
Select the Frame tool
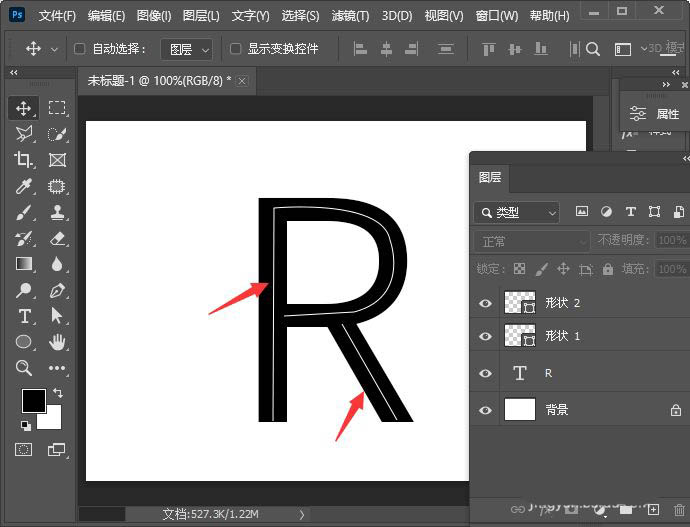(x=57, y=160)
